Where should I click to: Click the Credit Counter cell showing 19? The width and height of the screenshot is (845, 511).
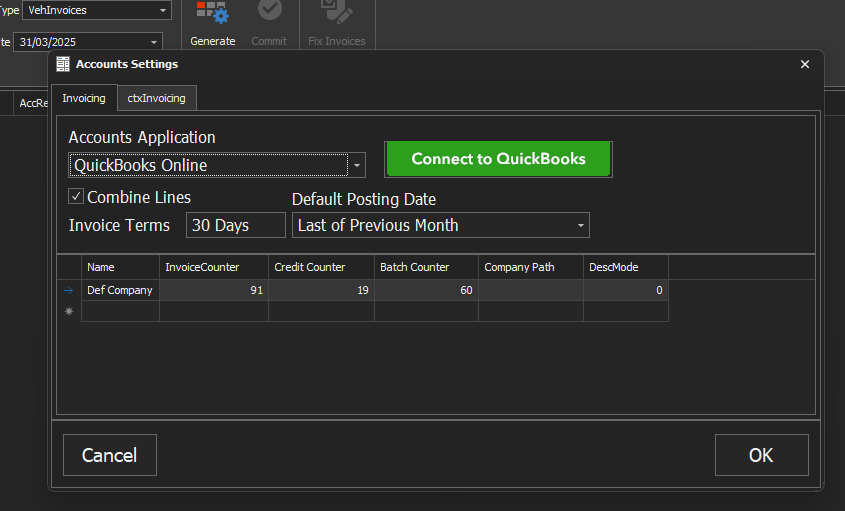pos(321,290)
